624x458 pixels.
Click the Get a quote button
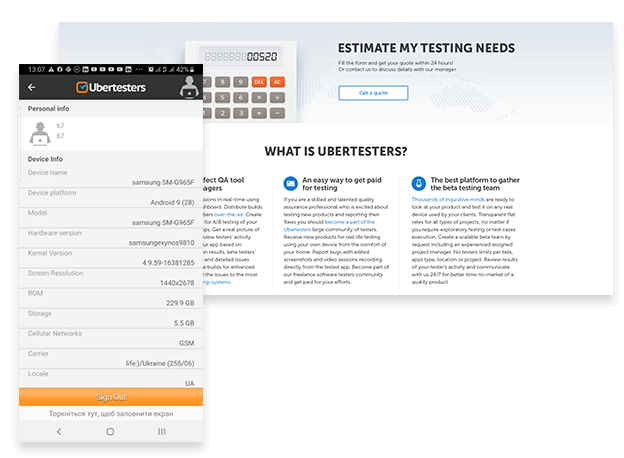tap(373, 93)
